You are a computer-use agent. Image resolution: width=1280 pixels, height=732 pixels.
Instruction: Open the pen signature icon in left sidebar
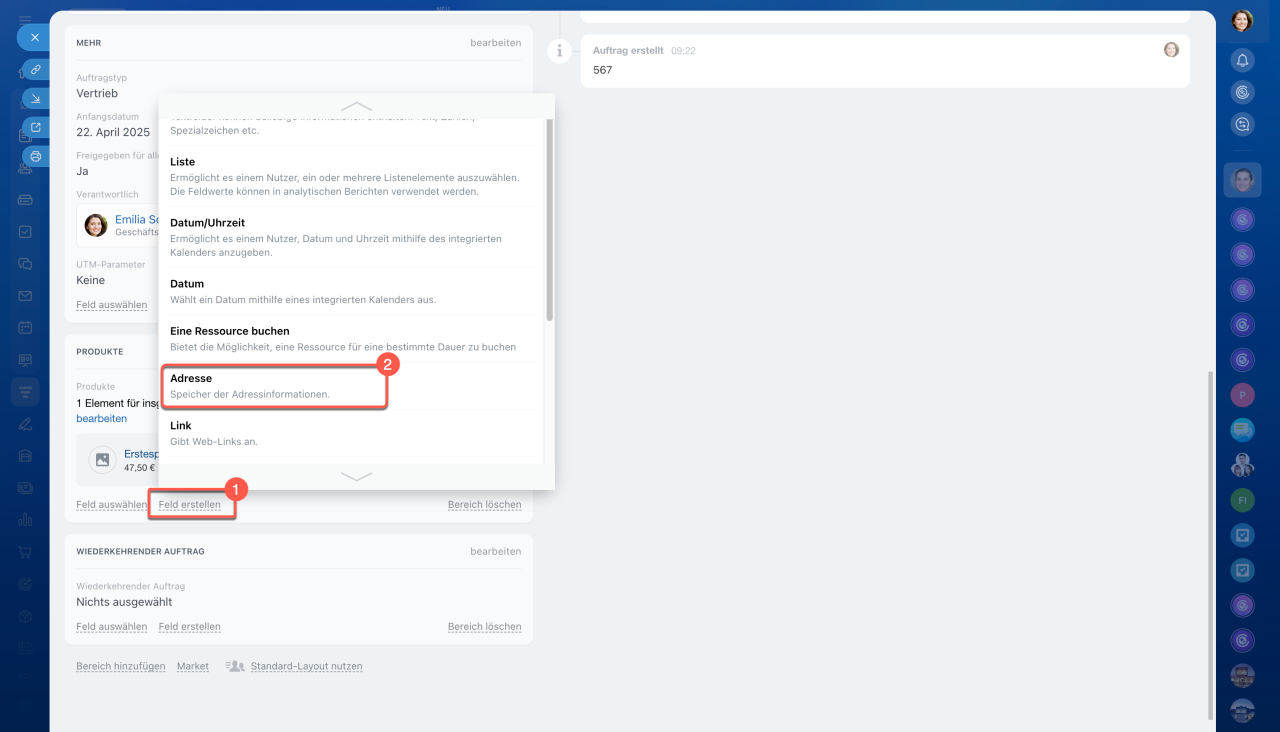[25, 423]
